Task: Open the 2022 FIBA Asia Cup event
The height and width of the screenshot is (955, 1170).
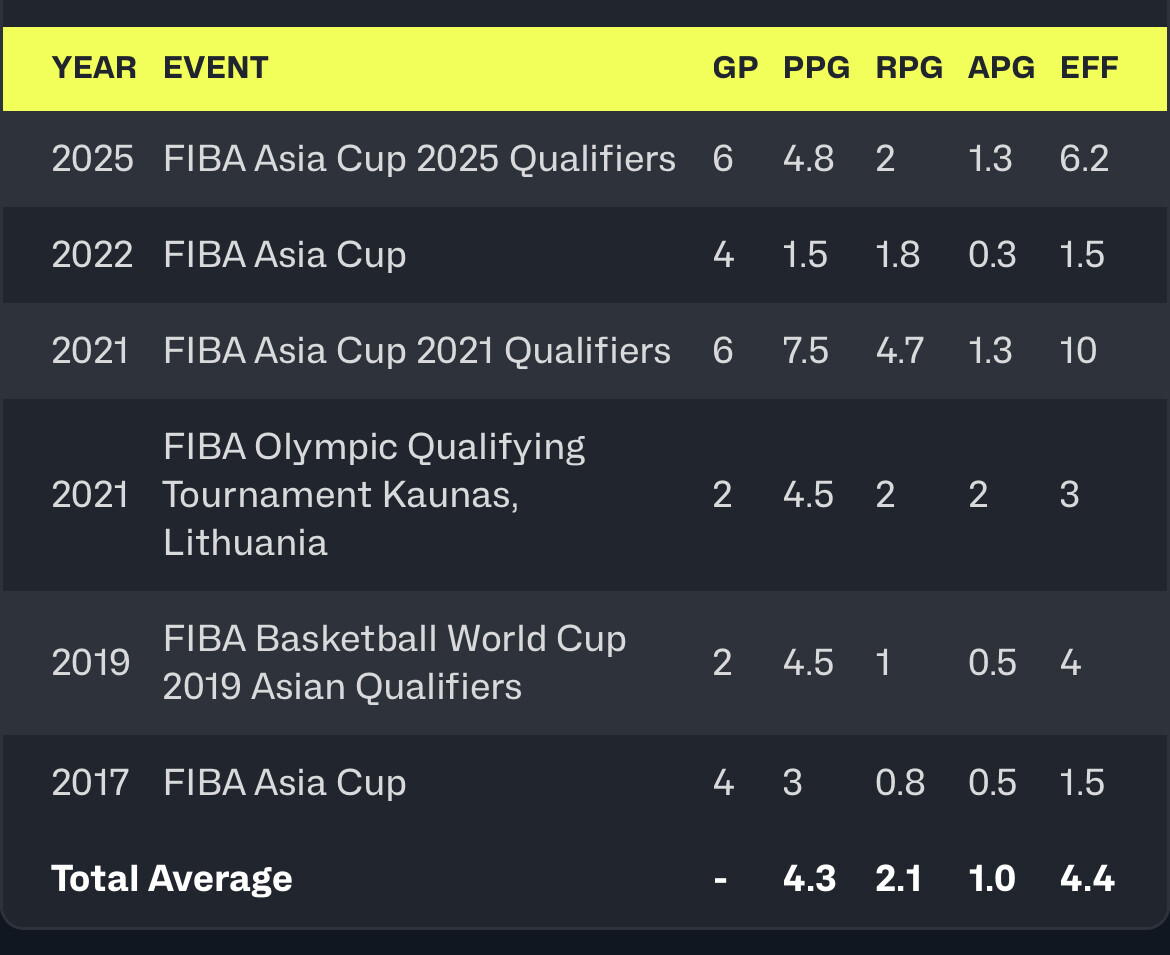Action: coord(285,255)
